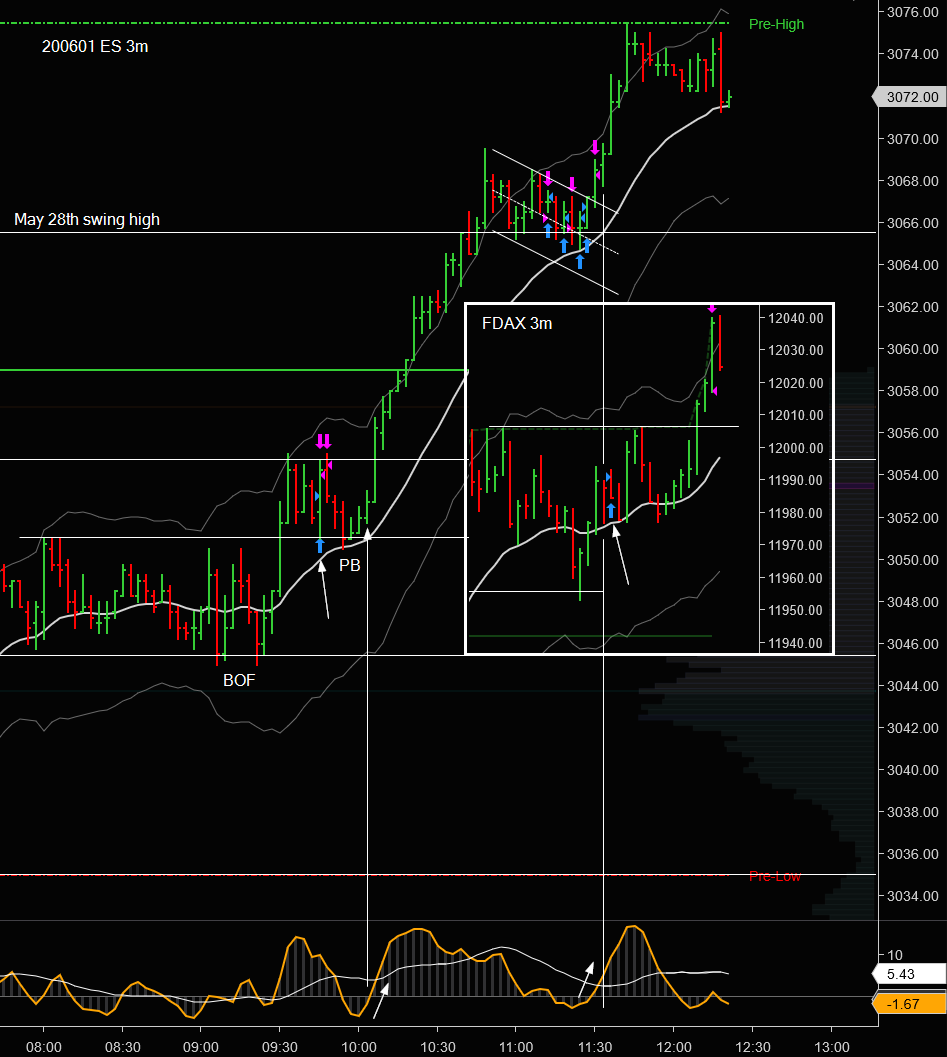Image resolution: width=947 pixels, height=1057 pixels.
Task: Click the 3060.00 price axis label
Action: 913,349
